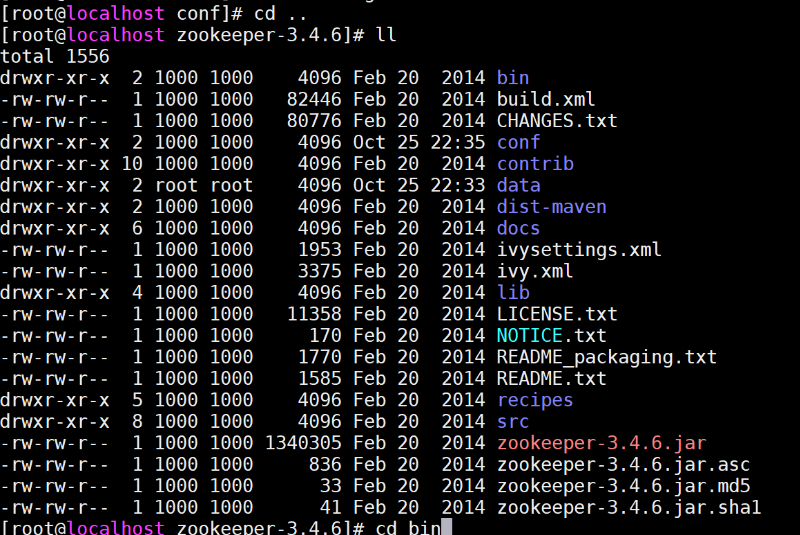
Task: Click the build.xml file name
Action: pyautogui.click(x=546, y=99)
